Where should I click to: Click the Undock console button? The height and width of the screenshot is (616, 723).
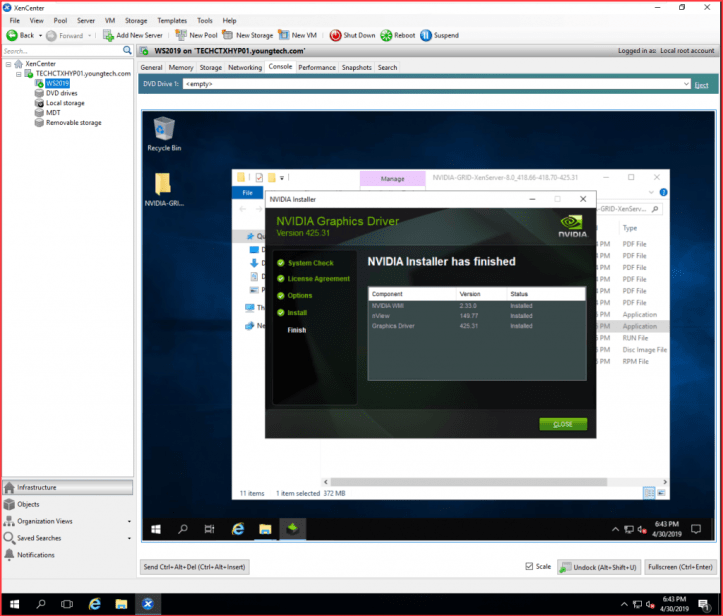(599, 567)
